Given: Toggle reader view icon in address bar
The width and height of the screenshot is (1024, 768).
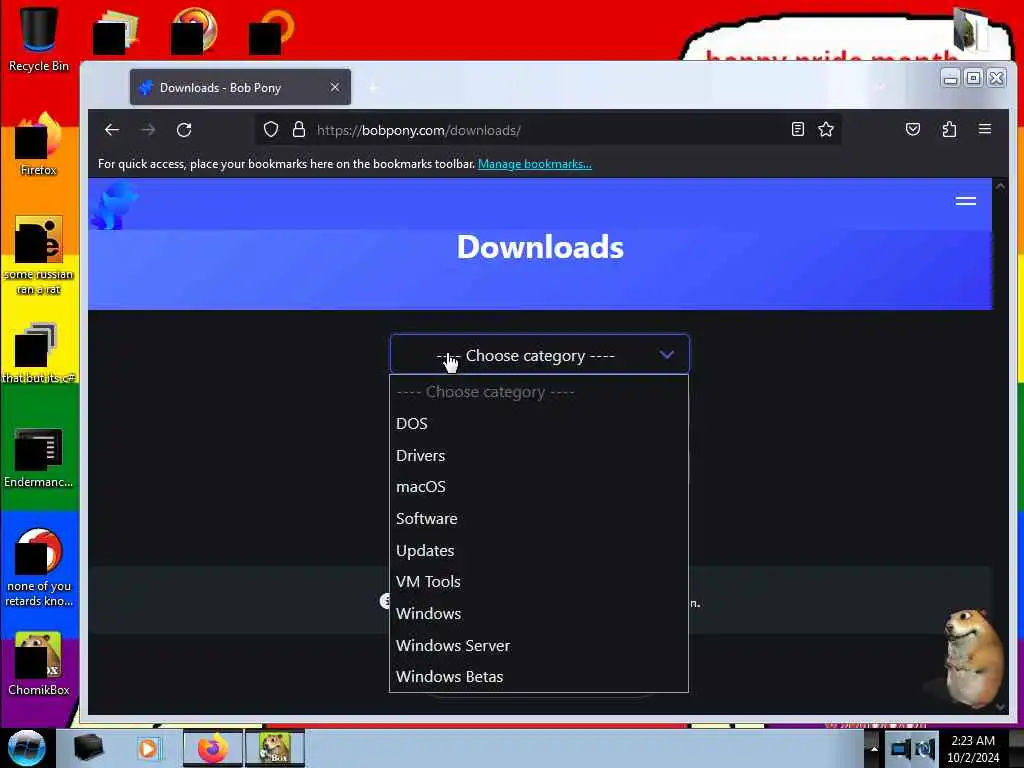Looking at the screenshot, I should [x=797, y=129].
